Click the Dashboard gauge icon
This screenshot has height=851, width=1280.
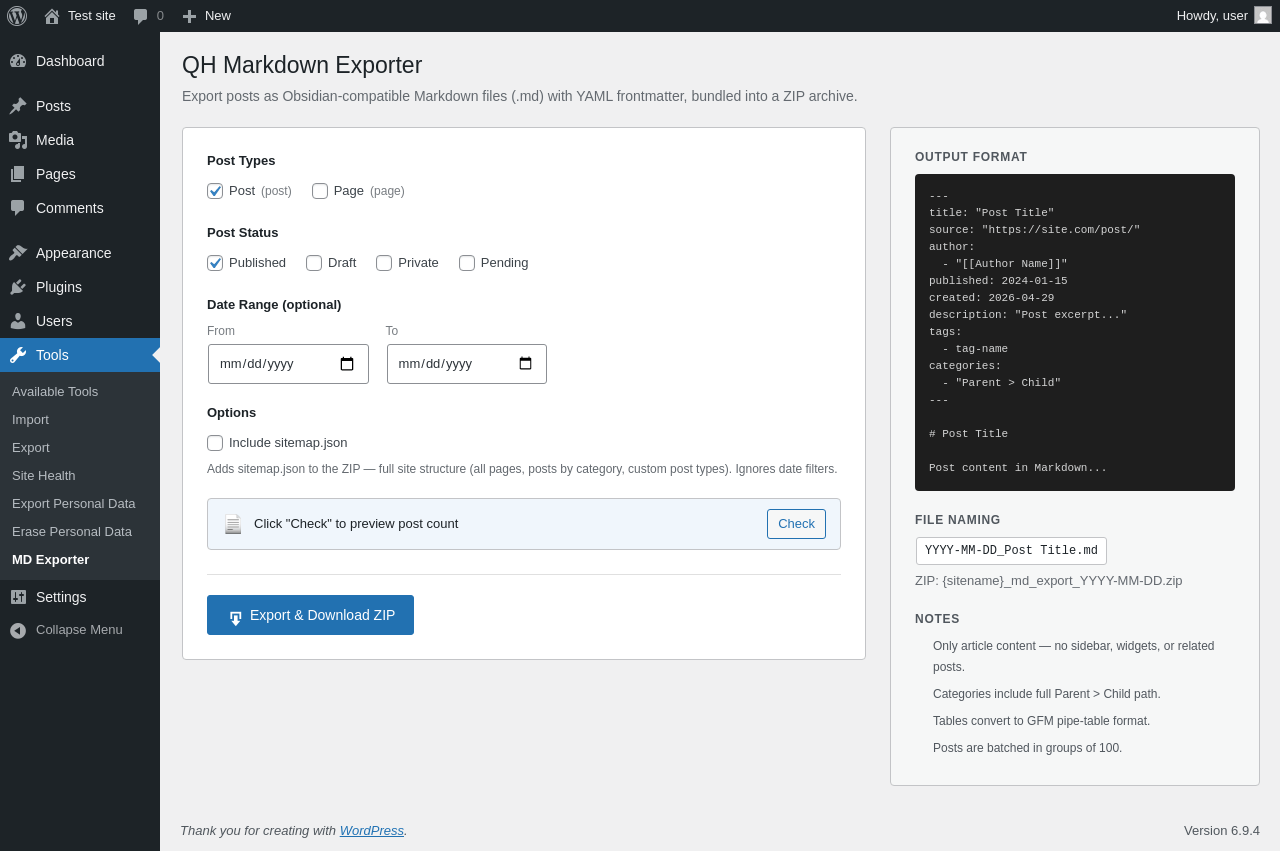click(x=18, y=61)
